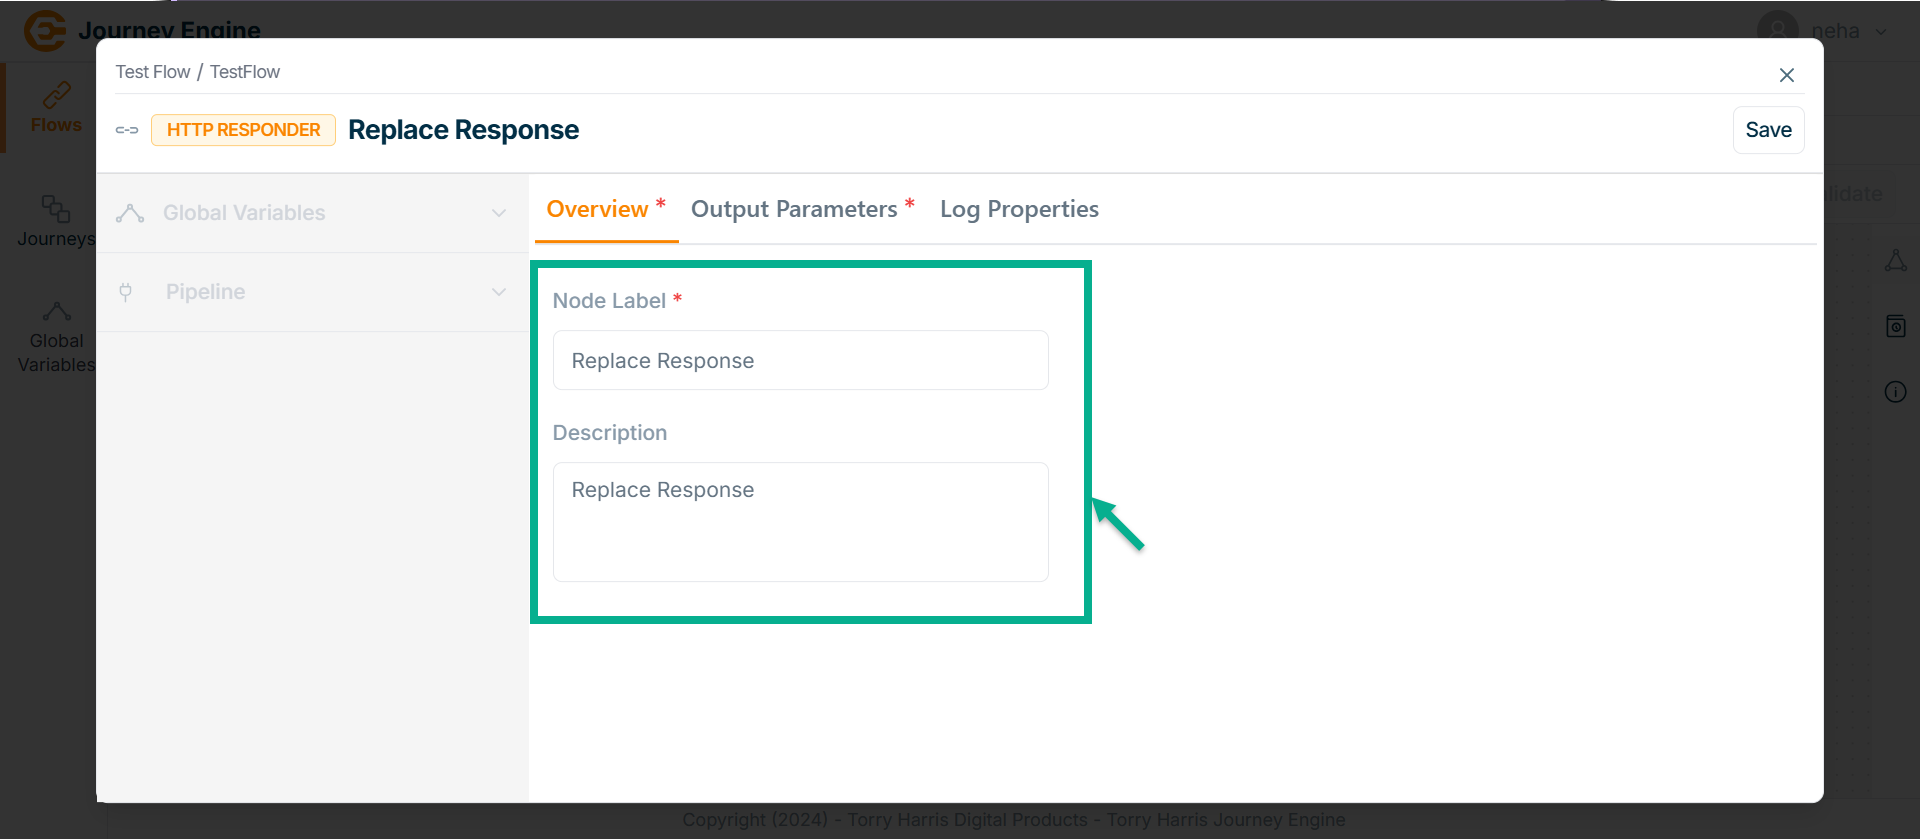Viewport: 1920px width, 839px height.
Task: Click the HTTP responder link icon
Action: tap(127, 130)
